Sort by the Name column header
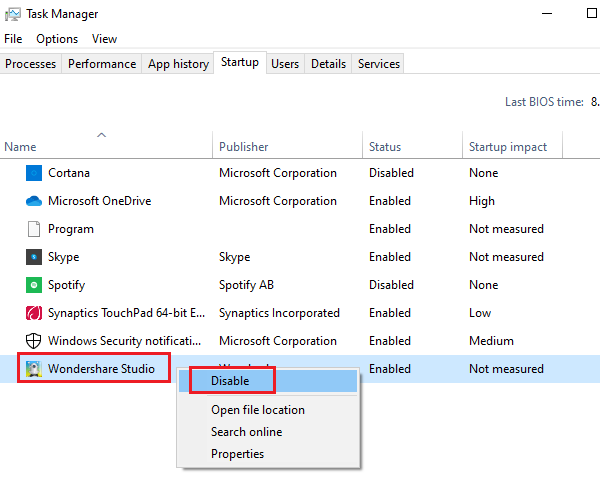600x477 pixels. coord(20,147)
